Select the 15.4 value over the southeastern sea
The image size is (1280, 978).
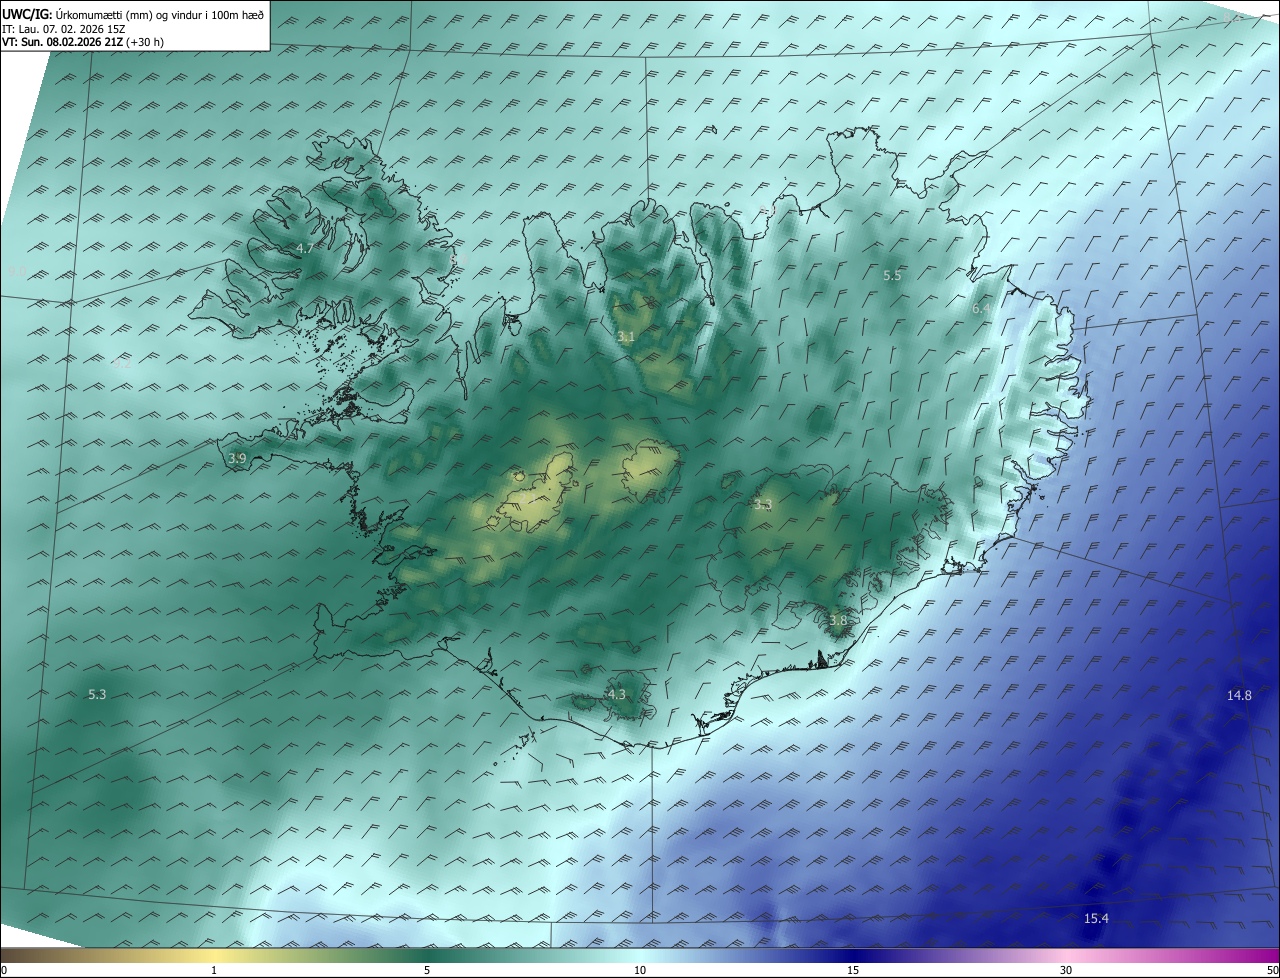coord(1097,918)
